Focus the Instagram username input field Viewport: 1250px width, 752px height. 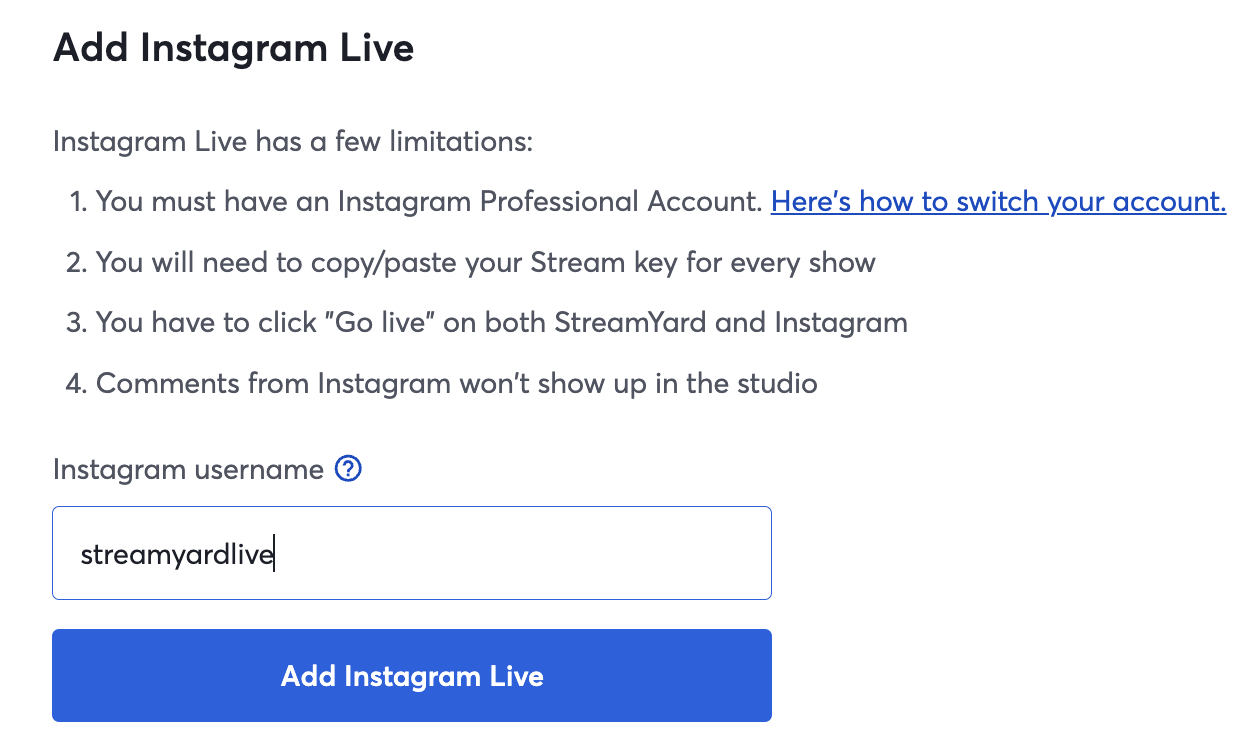pyautogui.click(x=412, y=553)
